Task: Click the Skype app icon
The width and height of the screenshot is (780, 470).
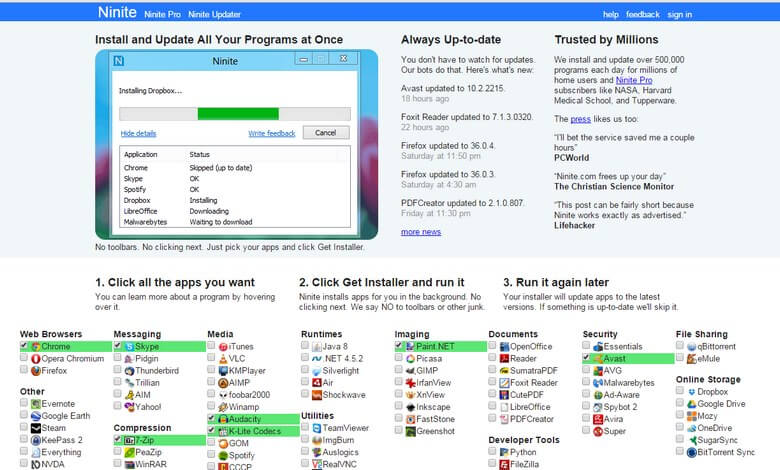Action: [x=129, y=346]
